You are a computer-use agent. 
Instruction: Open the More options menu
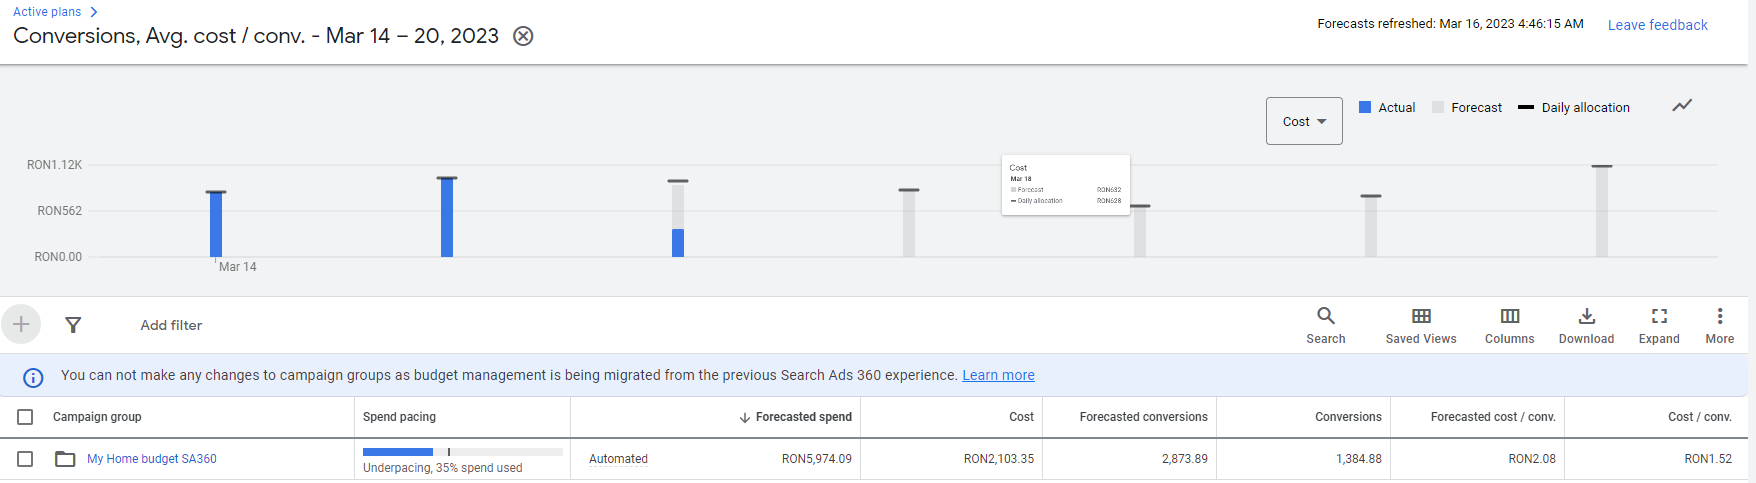coord(1719,325)
